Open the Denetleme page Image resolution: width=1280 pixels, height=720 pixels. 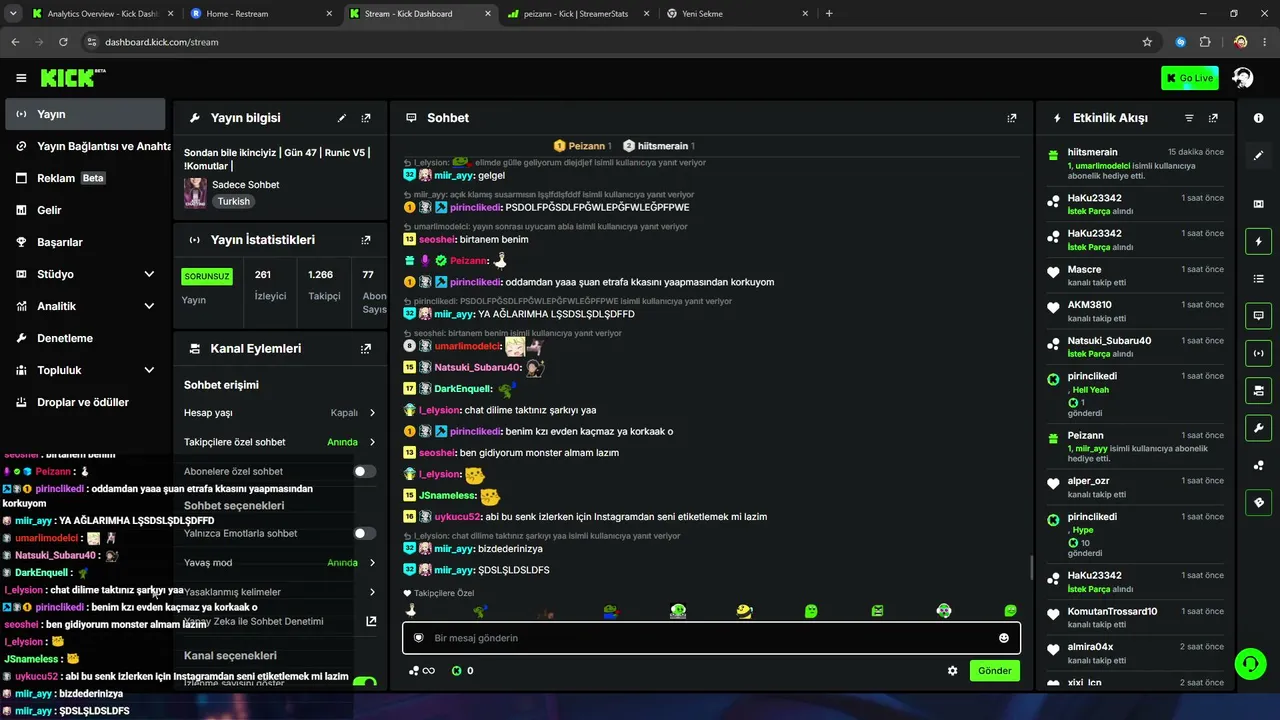(85, 338)
